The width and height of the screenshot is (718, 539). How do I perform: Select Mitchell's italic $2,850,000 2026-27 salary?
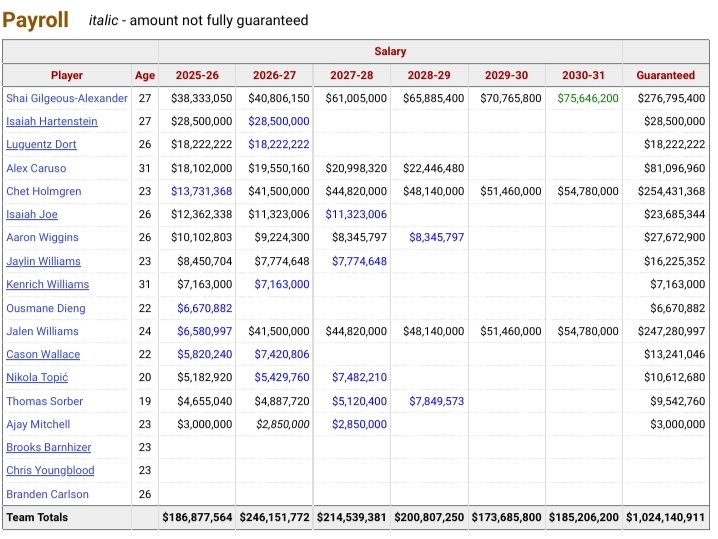(283, 424)
